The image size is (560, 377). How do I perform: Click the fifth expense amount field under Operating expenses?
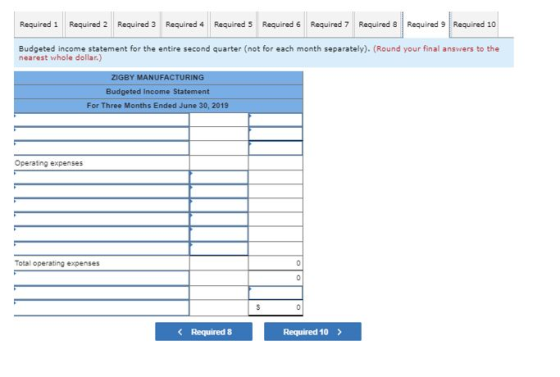click(219, 233)
